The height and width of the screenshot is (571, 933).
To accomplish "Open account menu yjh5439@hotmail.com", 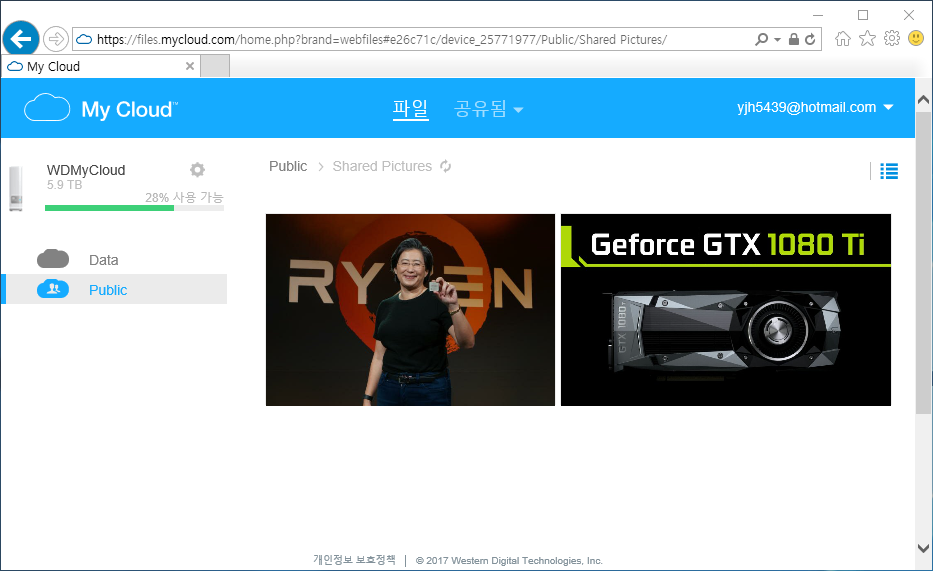I will (x=815, y=107).
